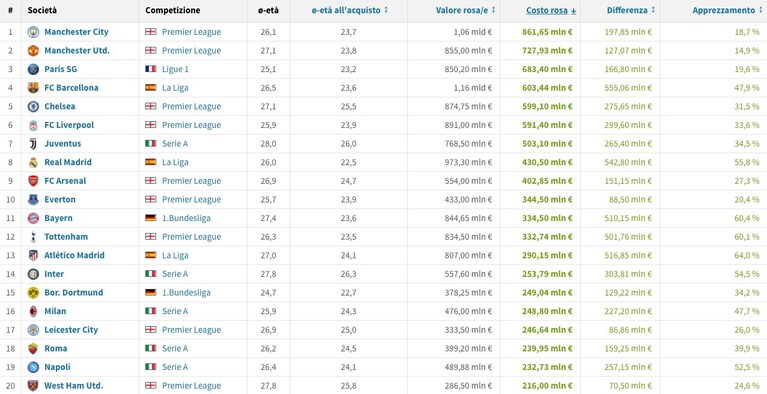Click the West Ham Utd. club crest
Viewport: 767px width, 394px height.
33,386
